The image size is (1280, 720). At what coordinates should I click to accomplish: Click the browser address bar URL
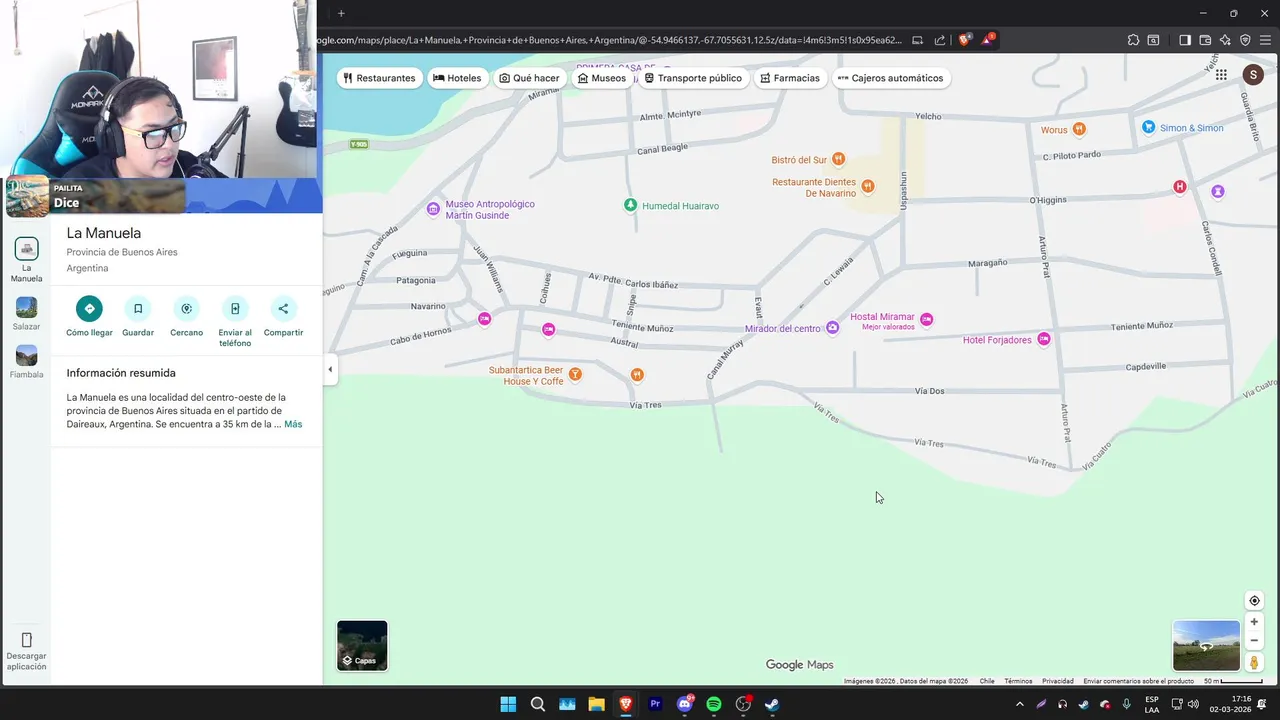609,40
